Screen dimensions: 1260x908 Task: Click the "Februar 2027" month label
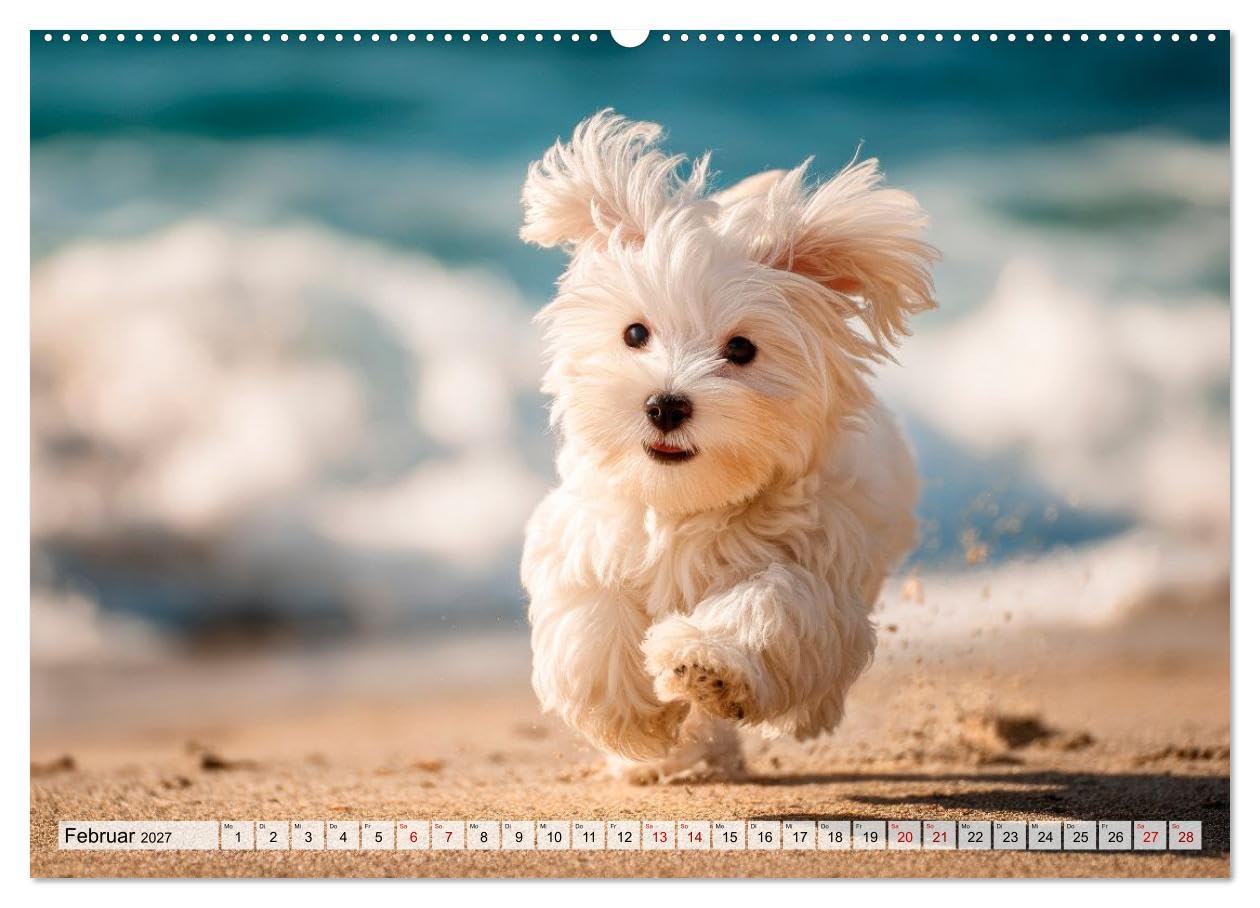(118, 836)
